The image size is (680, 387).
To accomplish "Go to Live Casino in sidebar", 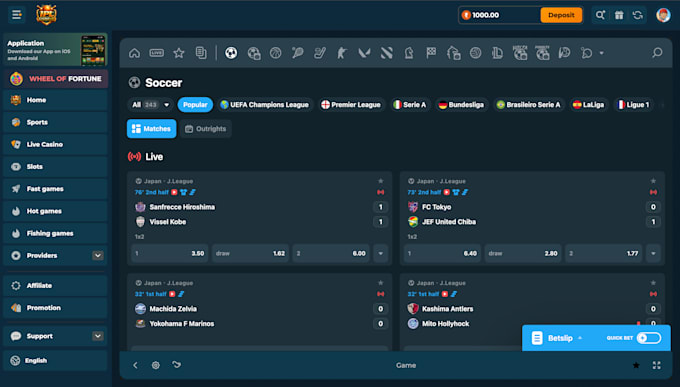I will 55,144.
